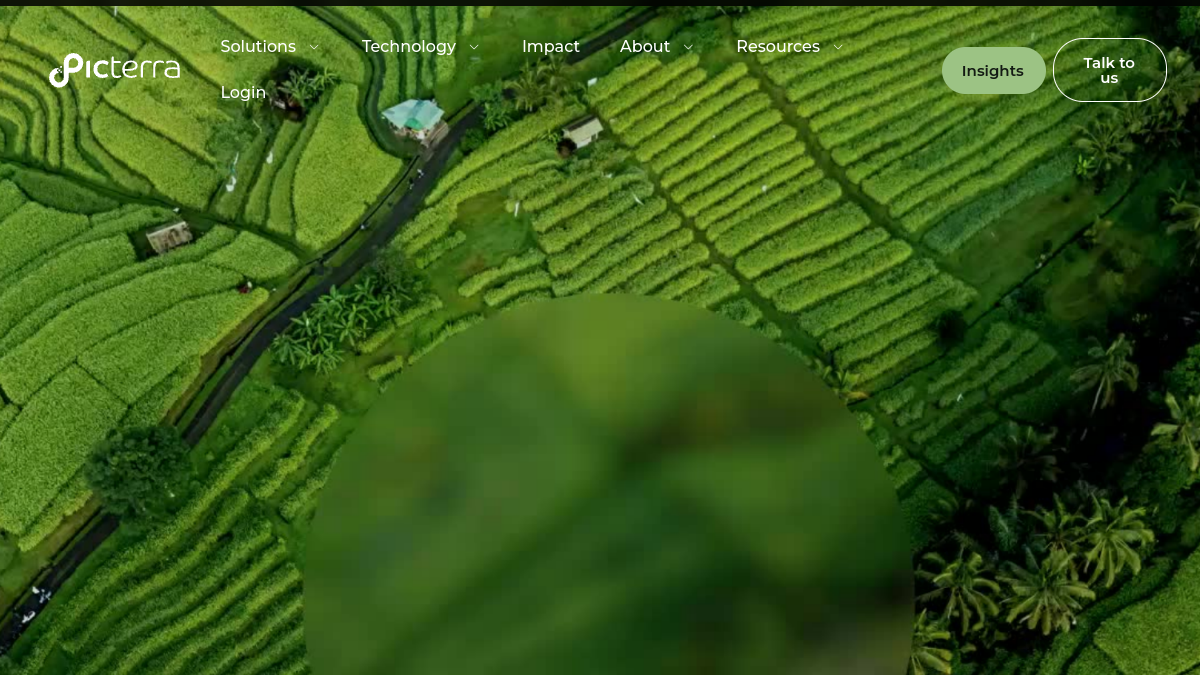Click the Login link
The height and width of the screenshot is (675, 1200).
pos(243,93)
